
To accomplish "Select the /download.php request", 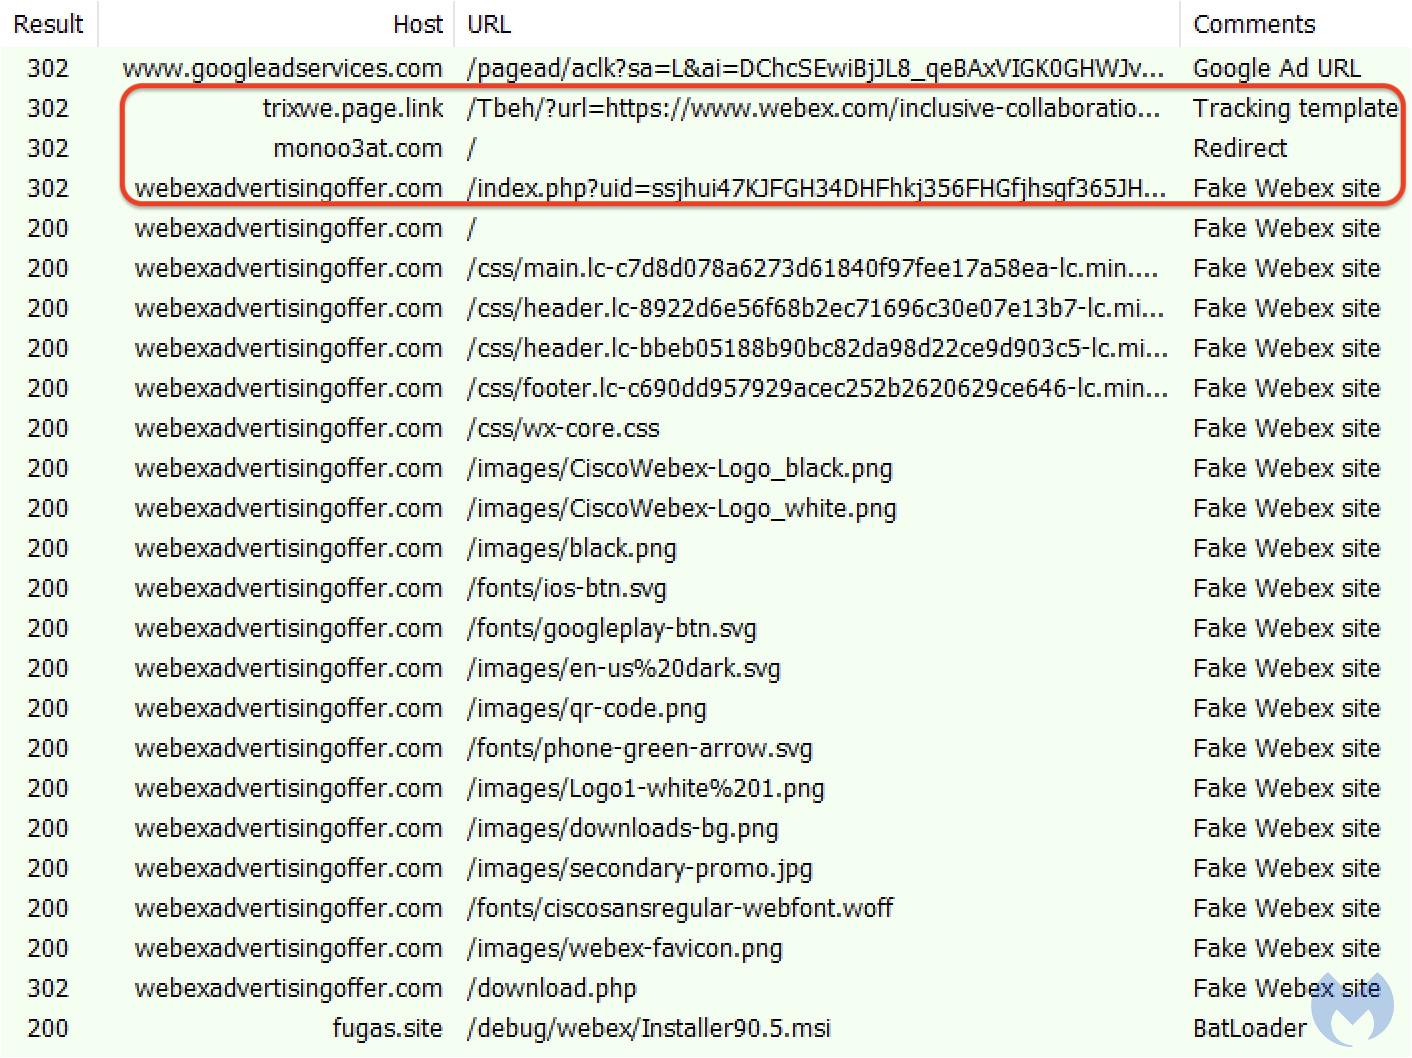I will (551, 988).
